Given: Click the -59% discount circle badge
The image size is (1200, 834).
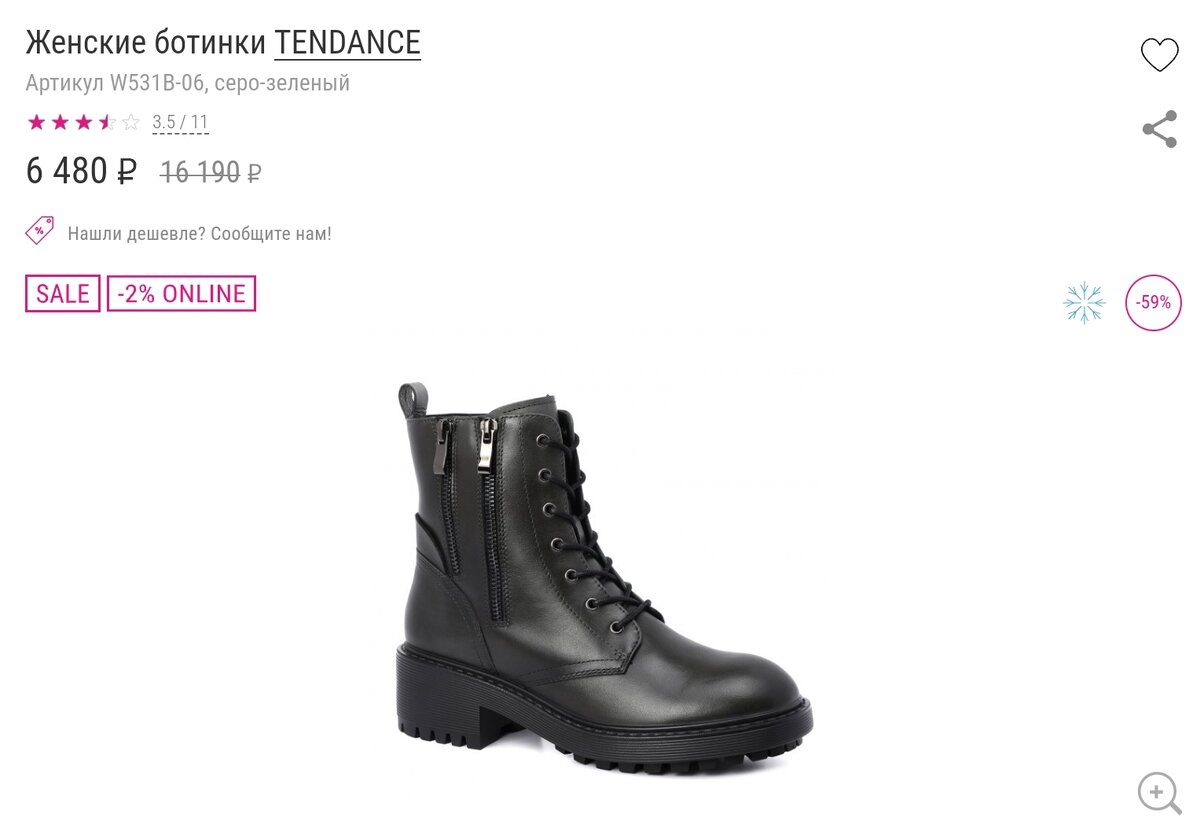Looking at the screenshot, I should coord(1153,302).
